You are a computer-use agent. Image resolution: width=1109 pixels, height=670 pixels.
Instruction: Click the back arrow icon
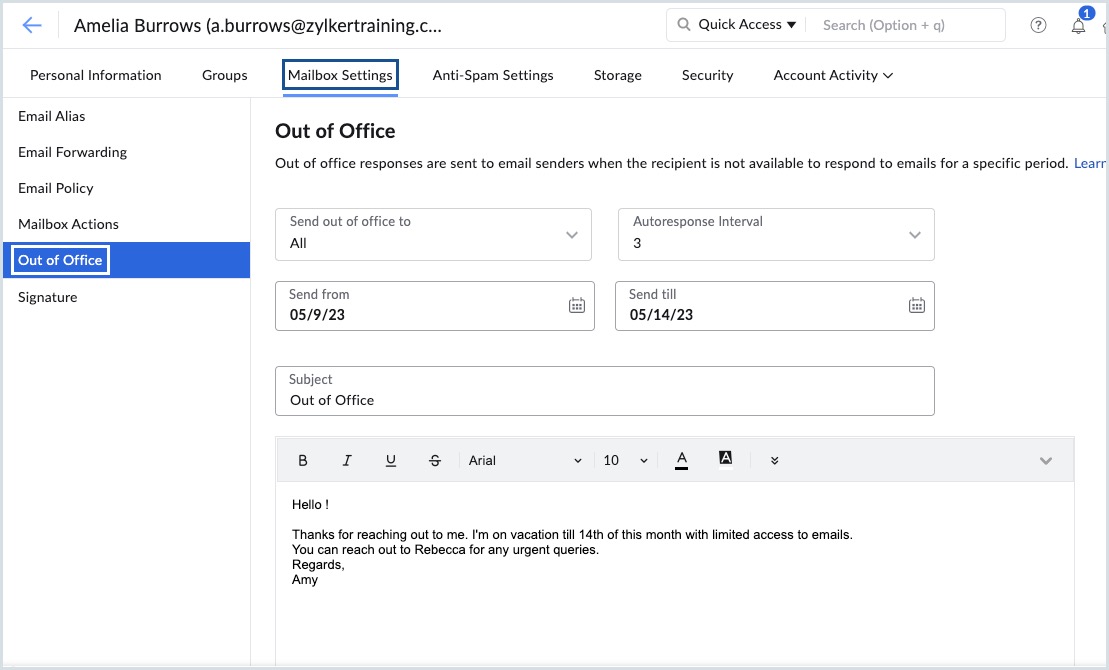coord(32,26)
